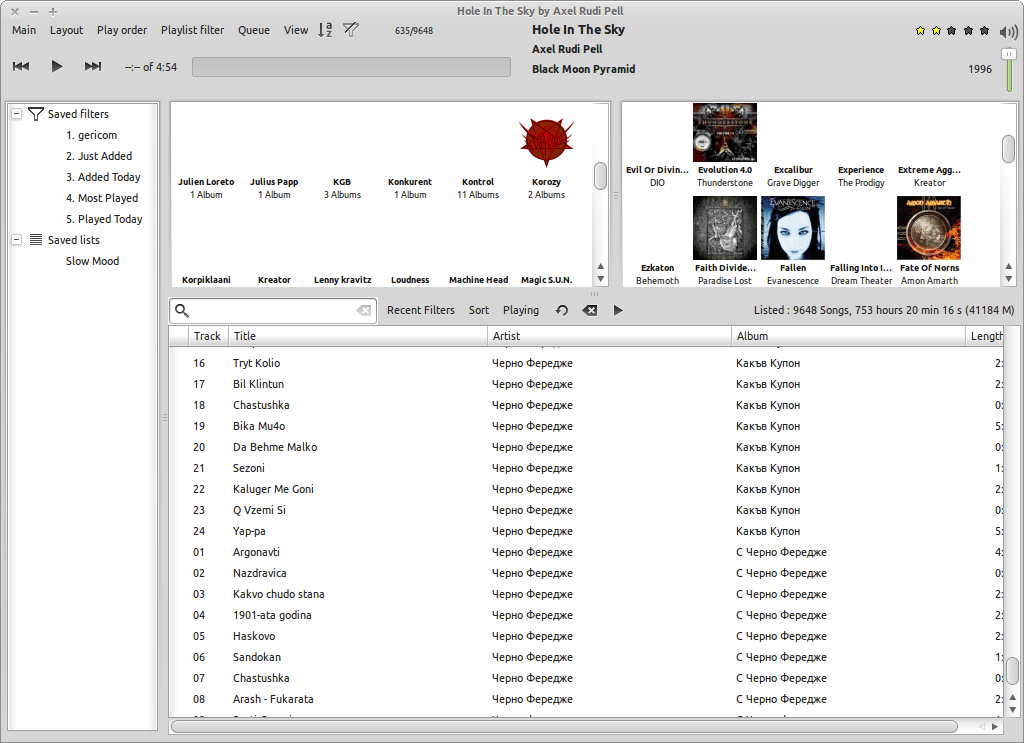Viewport: 1024px width, 743px height.
Task: Click the Playing button
Action: 521,310
